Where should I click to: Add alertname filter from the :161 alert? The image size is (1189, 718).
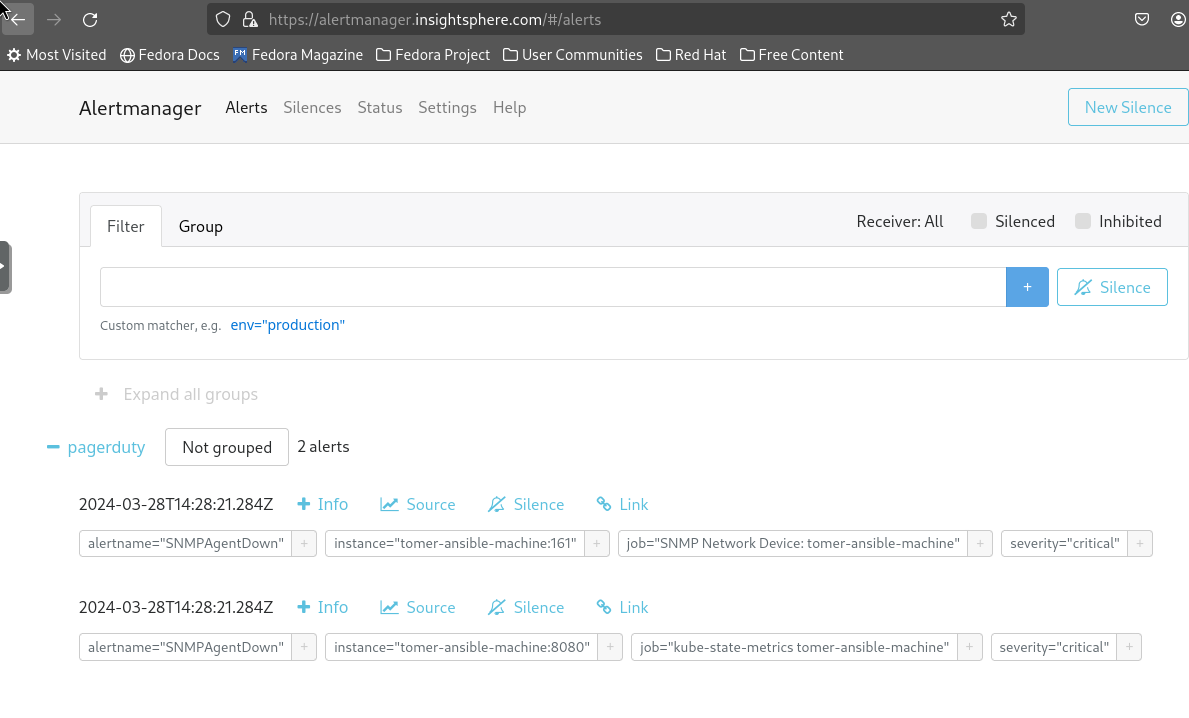[304, 544]
